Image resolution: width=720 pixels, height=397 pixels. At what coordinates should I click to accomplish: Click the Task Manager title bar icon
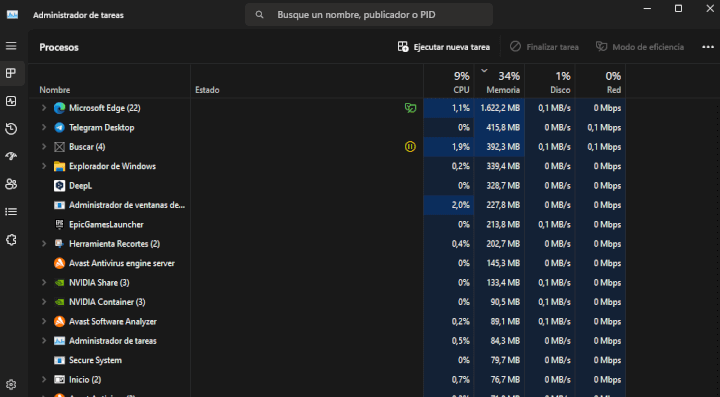click(12, 14)
